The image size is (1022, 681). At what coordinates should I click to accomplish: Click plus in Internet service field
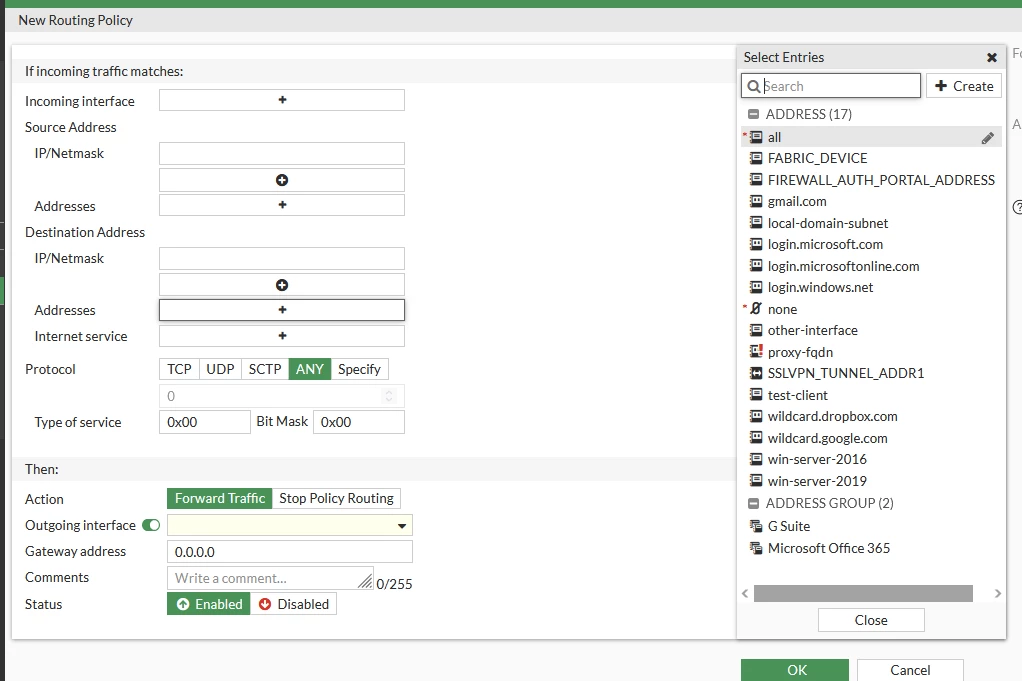pyautogui.click(x=282, y=336)
